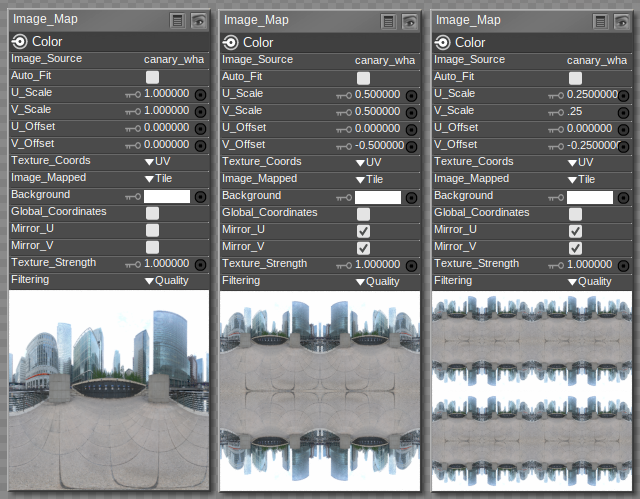Click Image_Source canary_wha in the middle panel

[x=385, y=61]
